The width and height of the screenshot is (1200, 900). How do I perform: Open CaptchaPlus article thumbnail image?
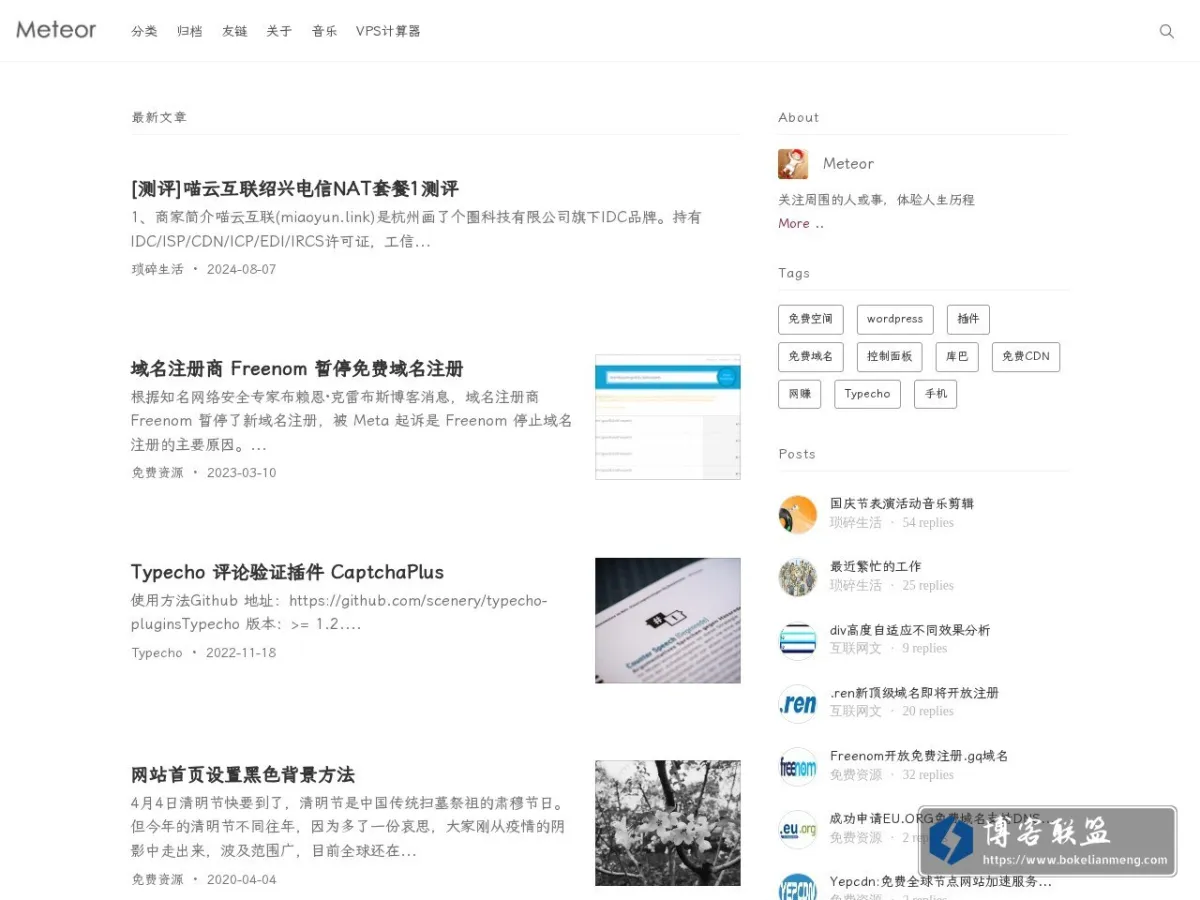point(668,621)
